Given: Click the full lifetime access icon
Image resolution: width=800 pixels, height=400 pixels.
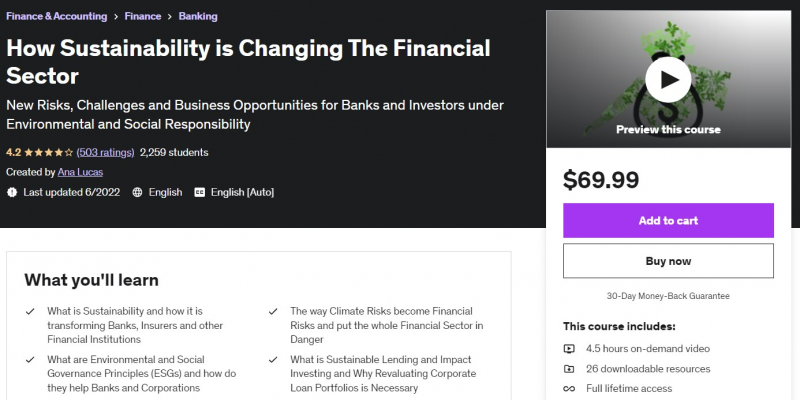Looking at the screenshot, I should [x=569, y=388].
